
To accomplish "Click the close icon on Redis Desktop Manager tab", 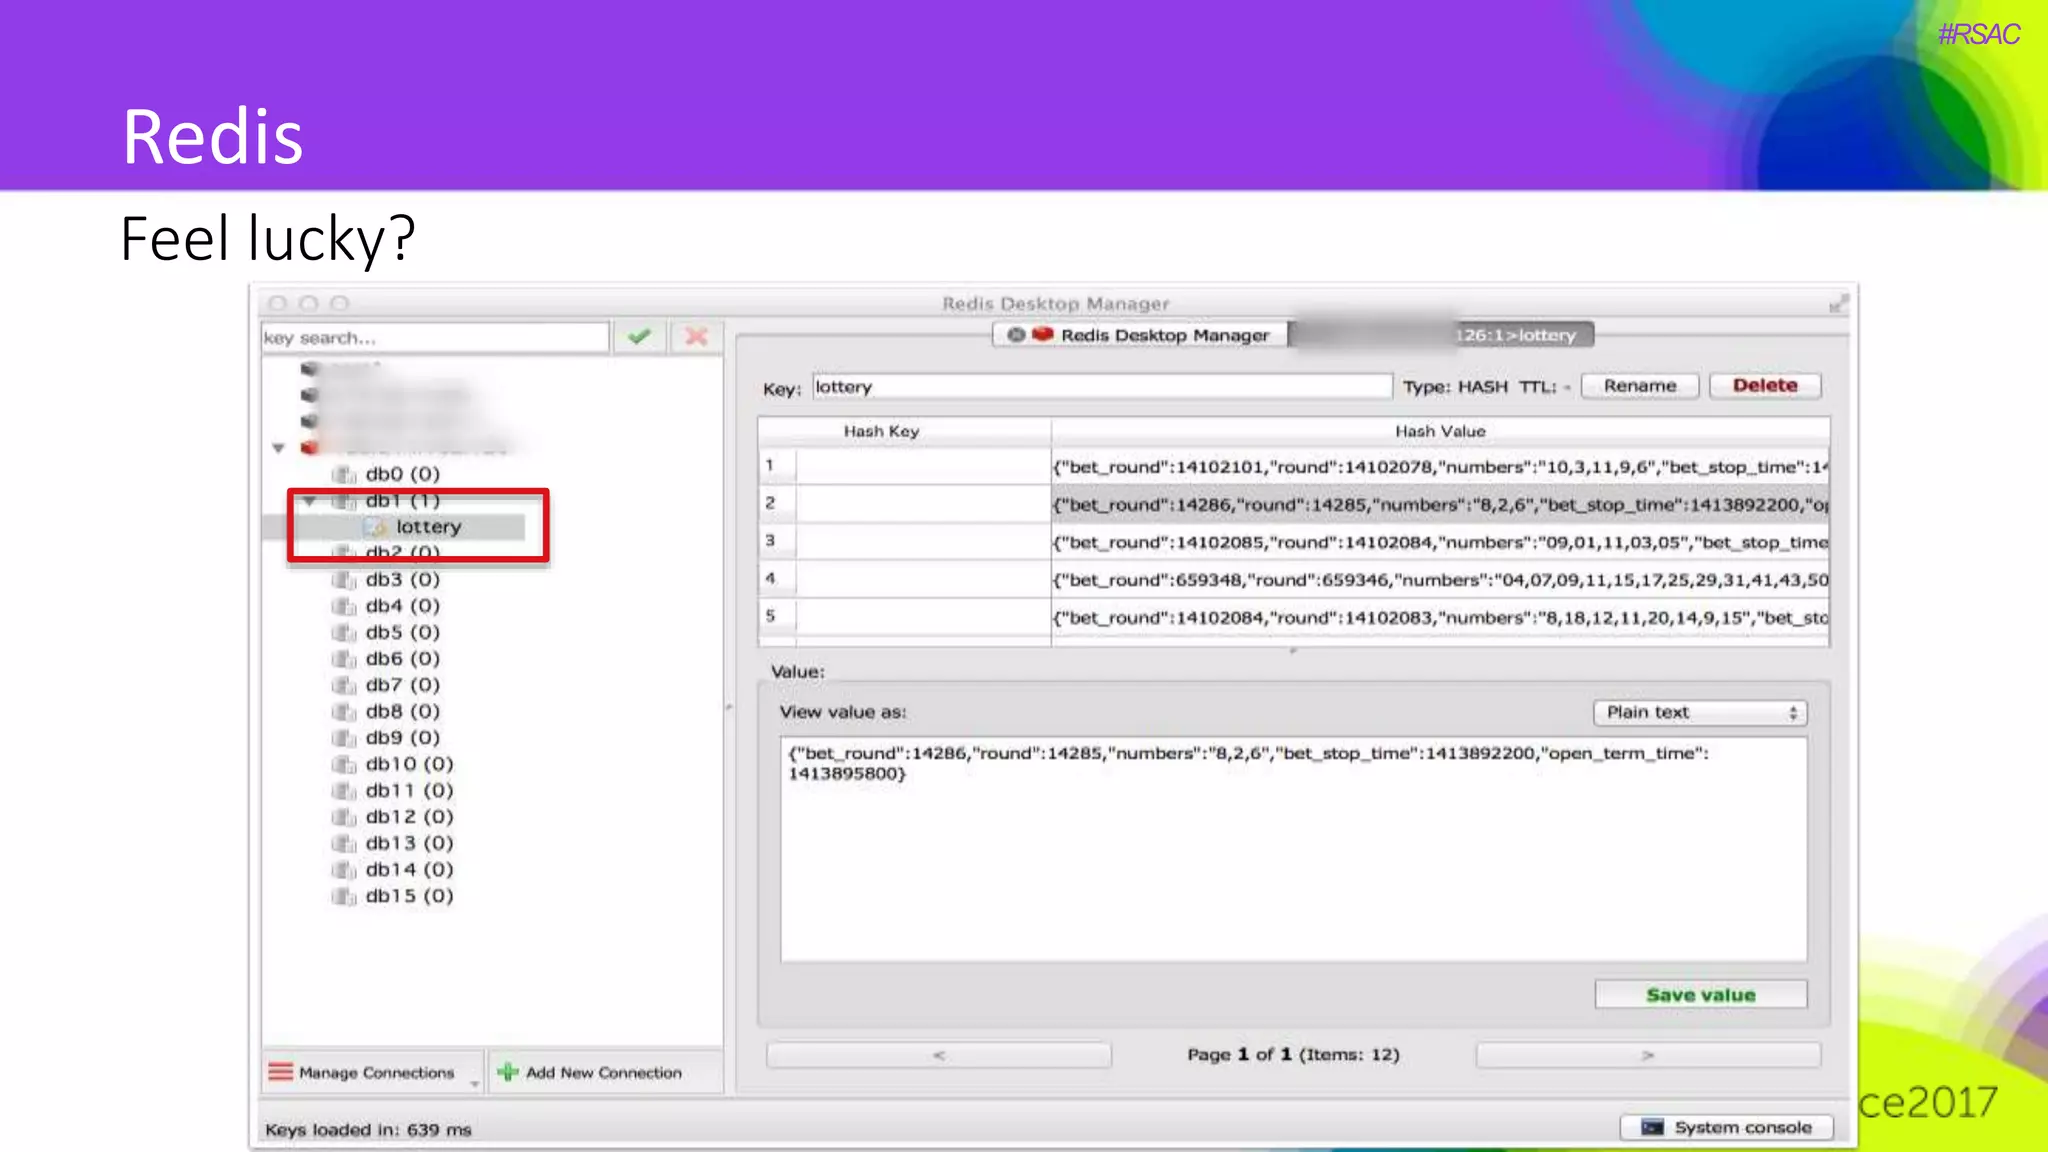I will point(1016,335).
